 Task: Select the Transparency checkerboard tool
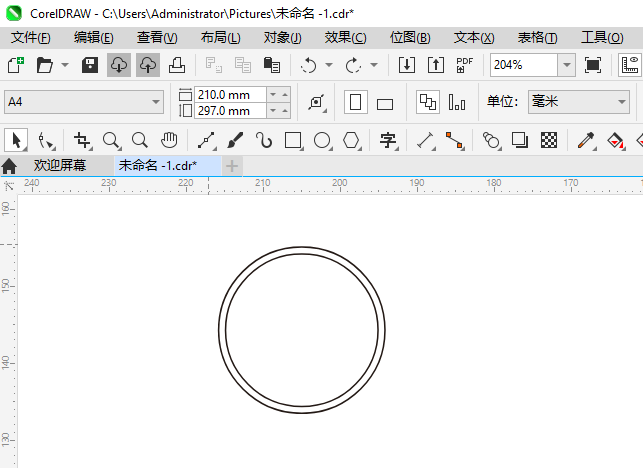tap(549, 140)
